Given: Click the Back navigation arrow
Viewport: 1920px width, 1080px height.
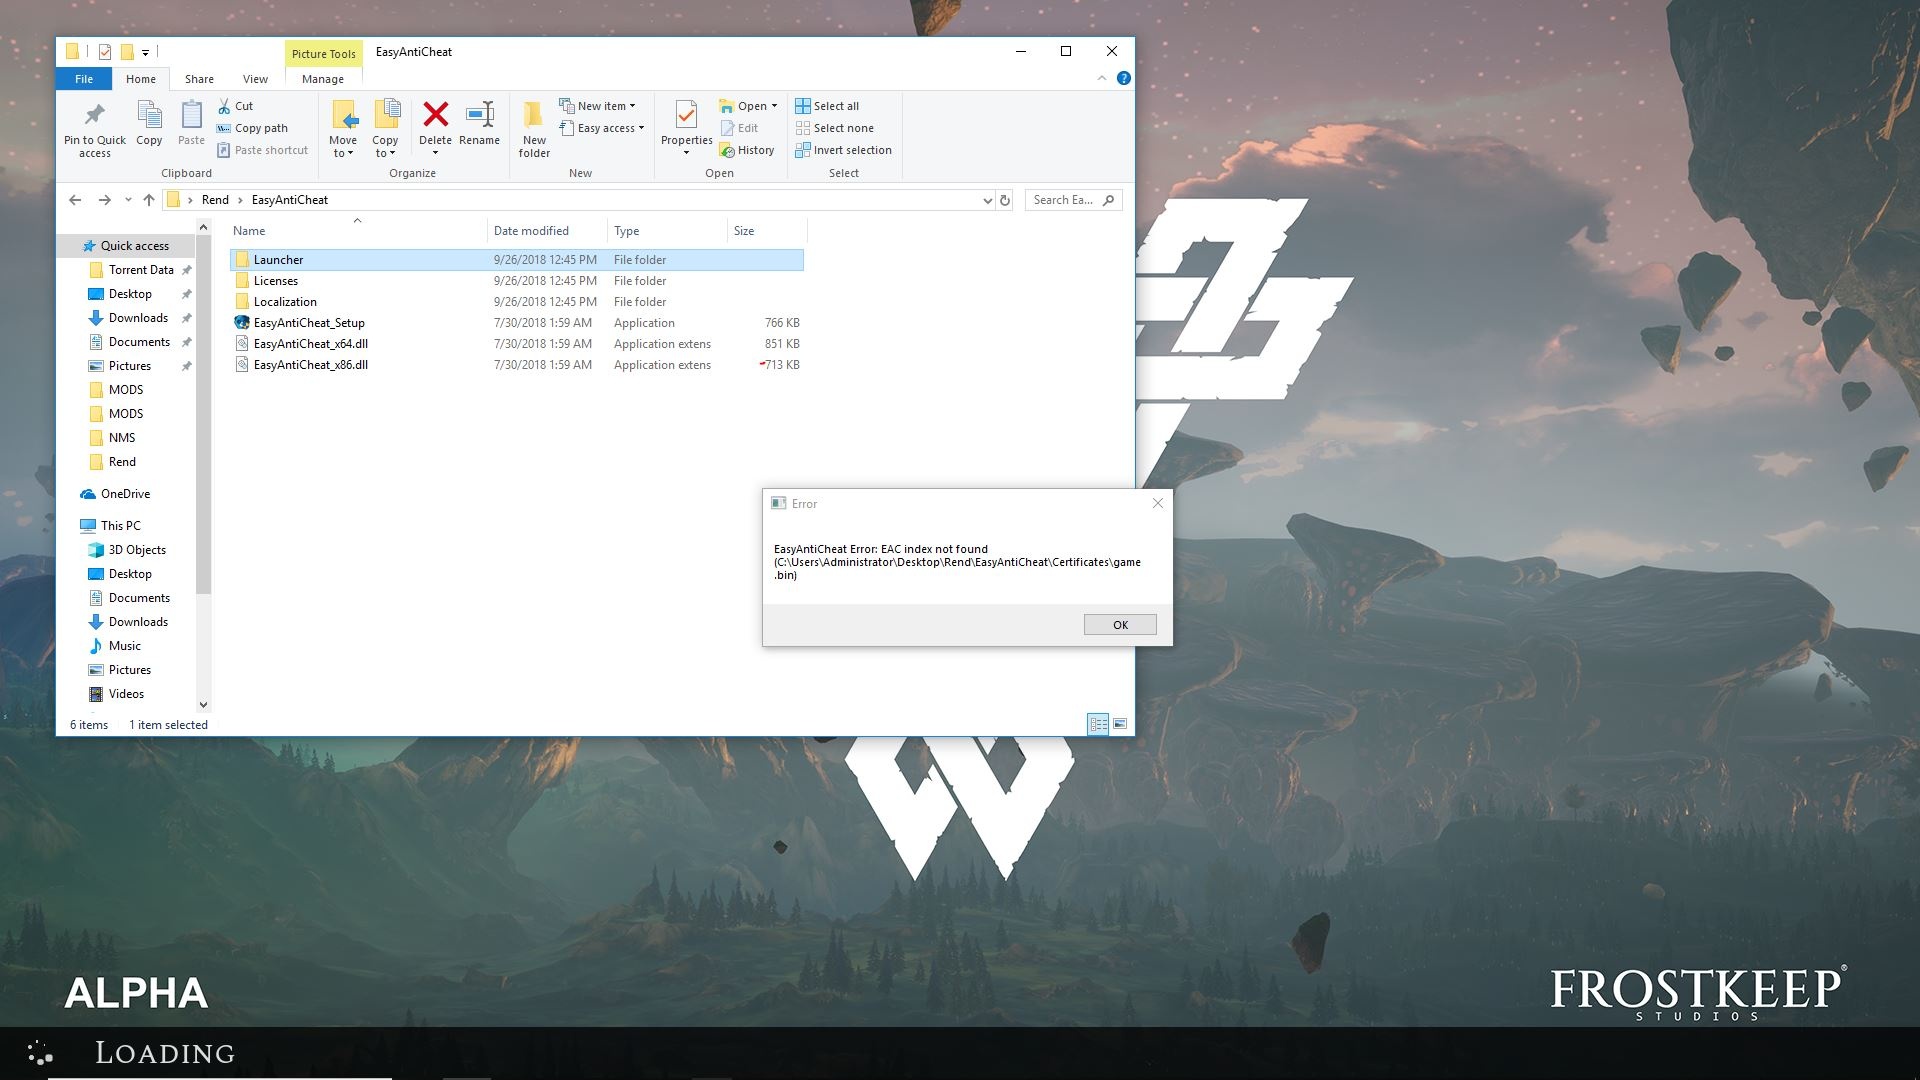Looking at the screenshot, I should coord(75,200).
